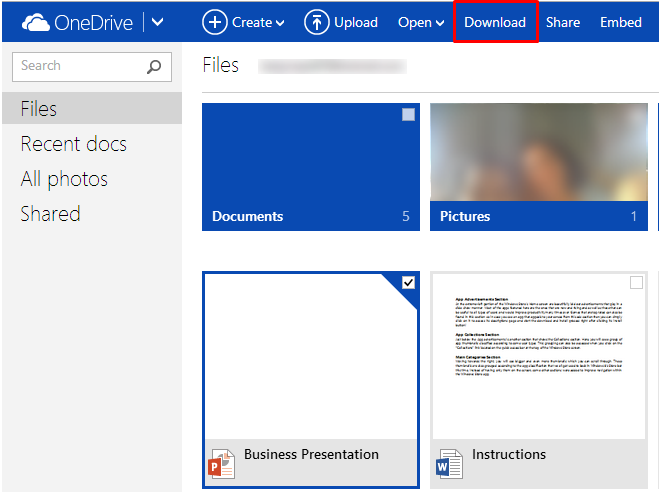Expand the Create dropdown arrow
661x492 pixels.
tap(280, 23)
